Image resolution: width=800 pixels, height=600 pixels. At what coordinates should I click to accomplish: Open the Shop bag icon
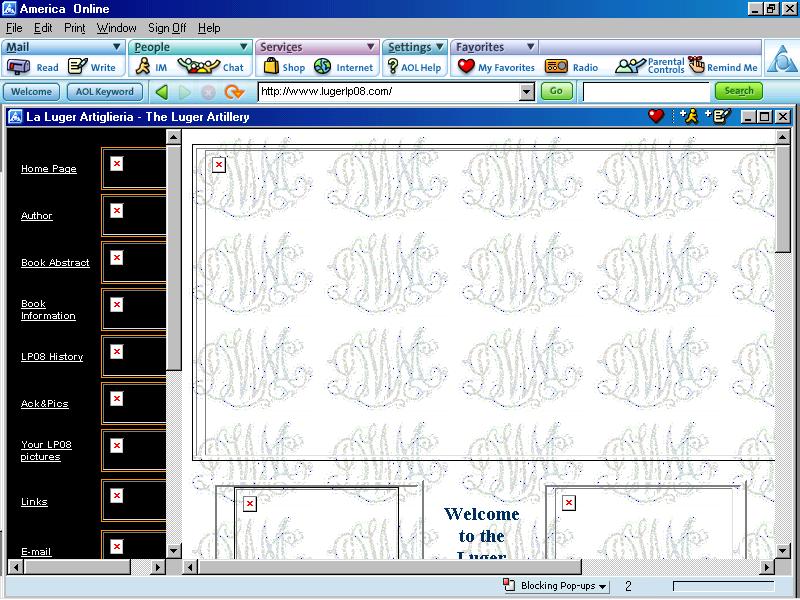[x=271, y=66]
